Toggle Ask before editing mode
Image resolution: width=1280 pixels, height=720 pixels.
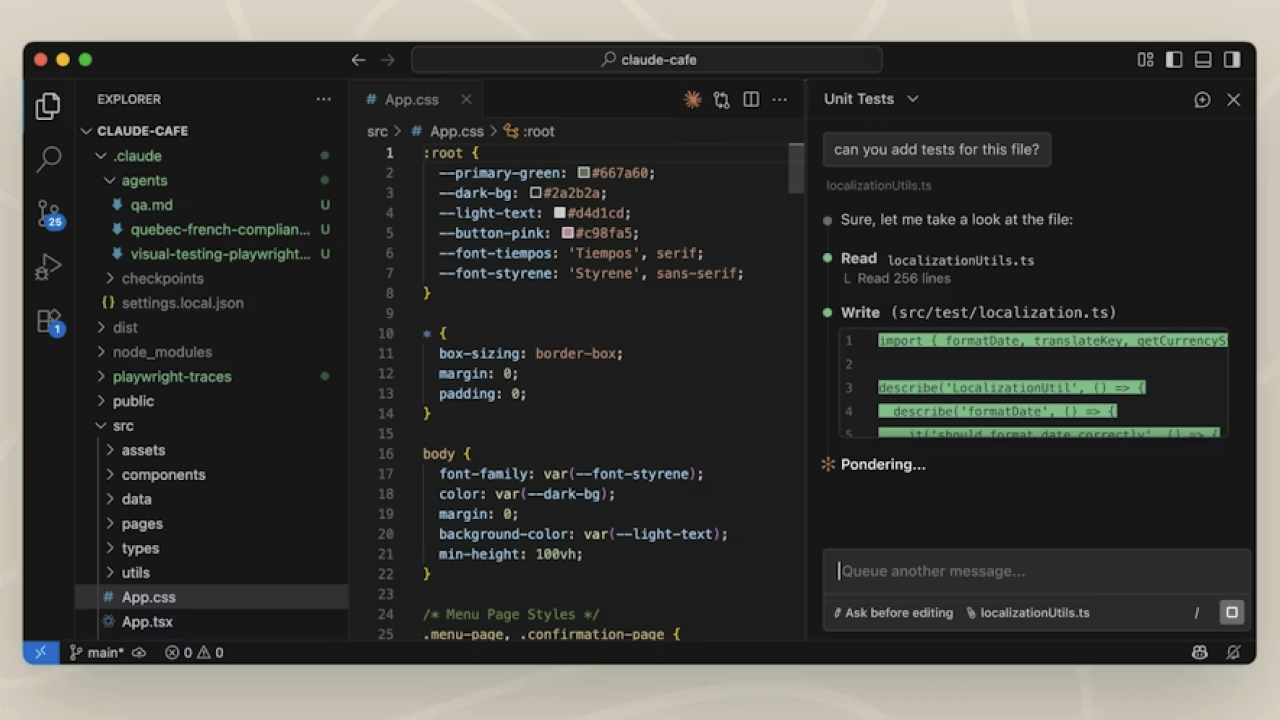point(893,613)
